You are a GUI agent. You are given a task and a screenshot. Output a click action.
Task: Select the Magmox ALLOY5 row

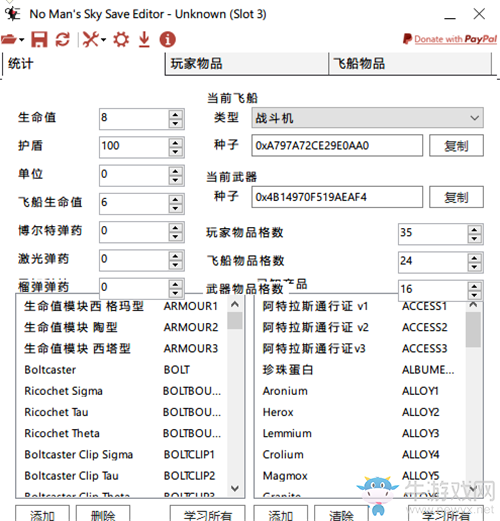[360, 476]
